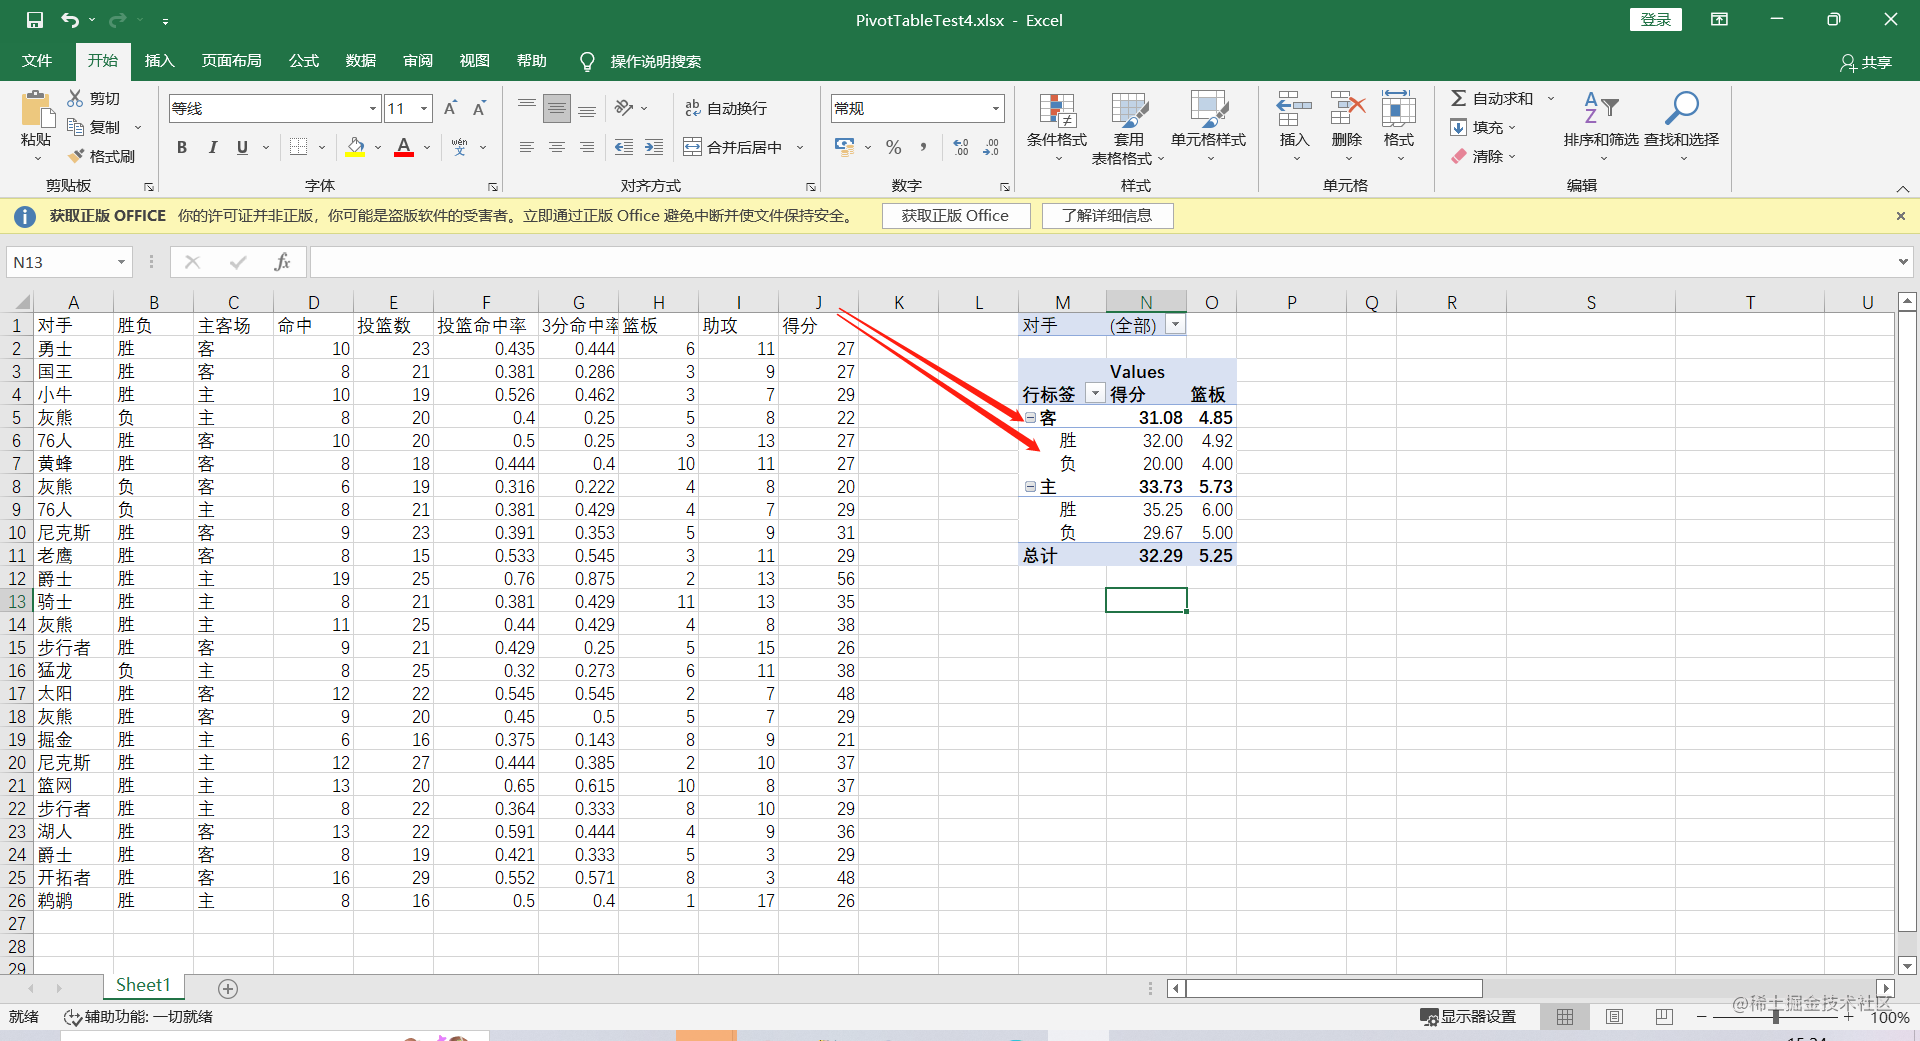Image resolution: width=1920 pixels, height=1041 pixels.
Task: Open the 对手 (全部) pivot filter dropdown
Action: [1175, 324]
